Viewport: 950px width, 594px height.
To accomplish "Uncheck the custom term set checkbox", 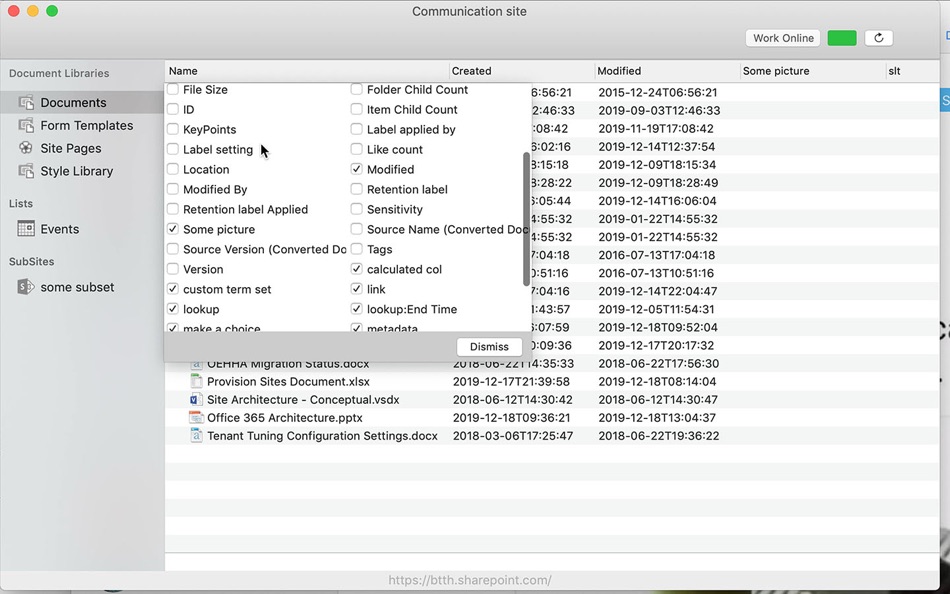I will 173,289.
